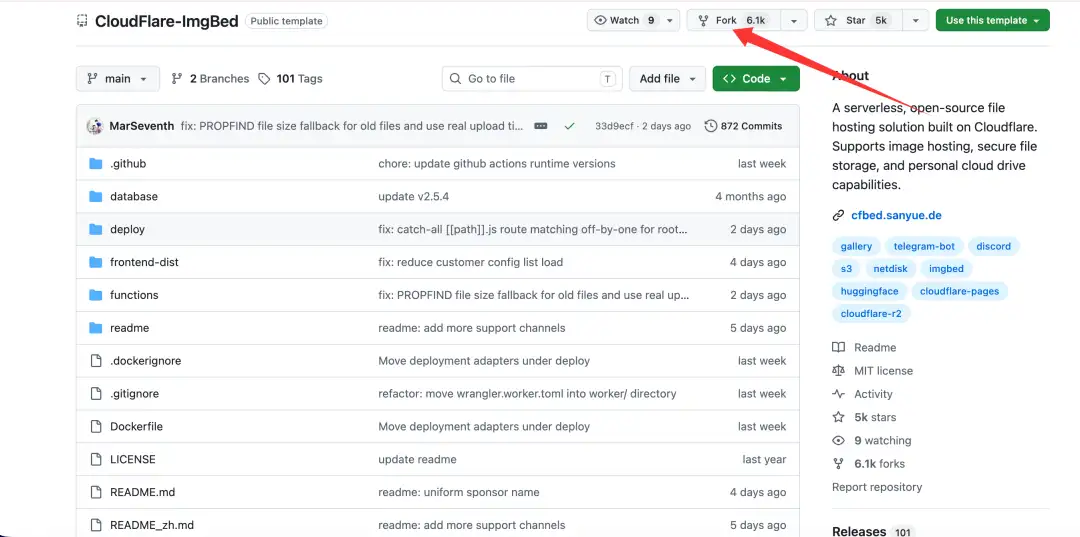
Task: Select the imgbed topic tag
Action: pos(946,269)
